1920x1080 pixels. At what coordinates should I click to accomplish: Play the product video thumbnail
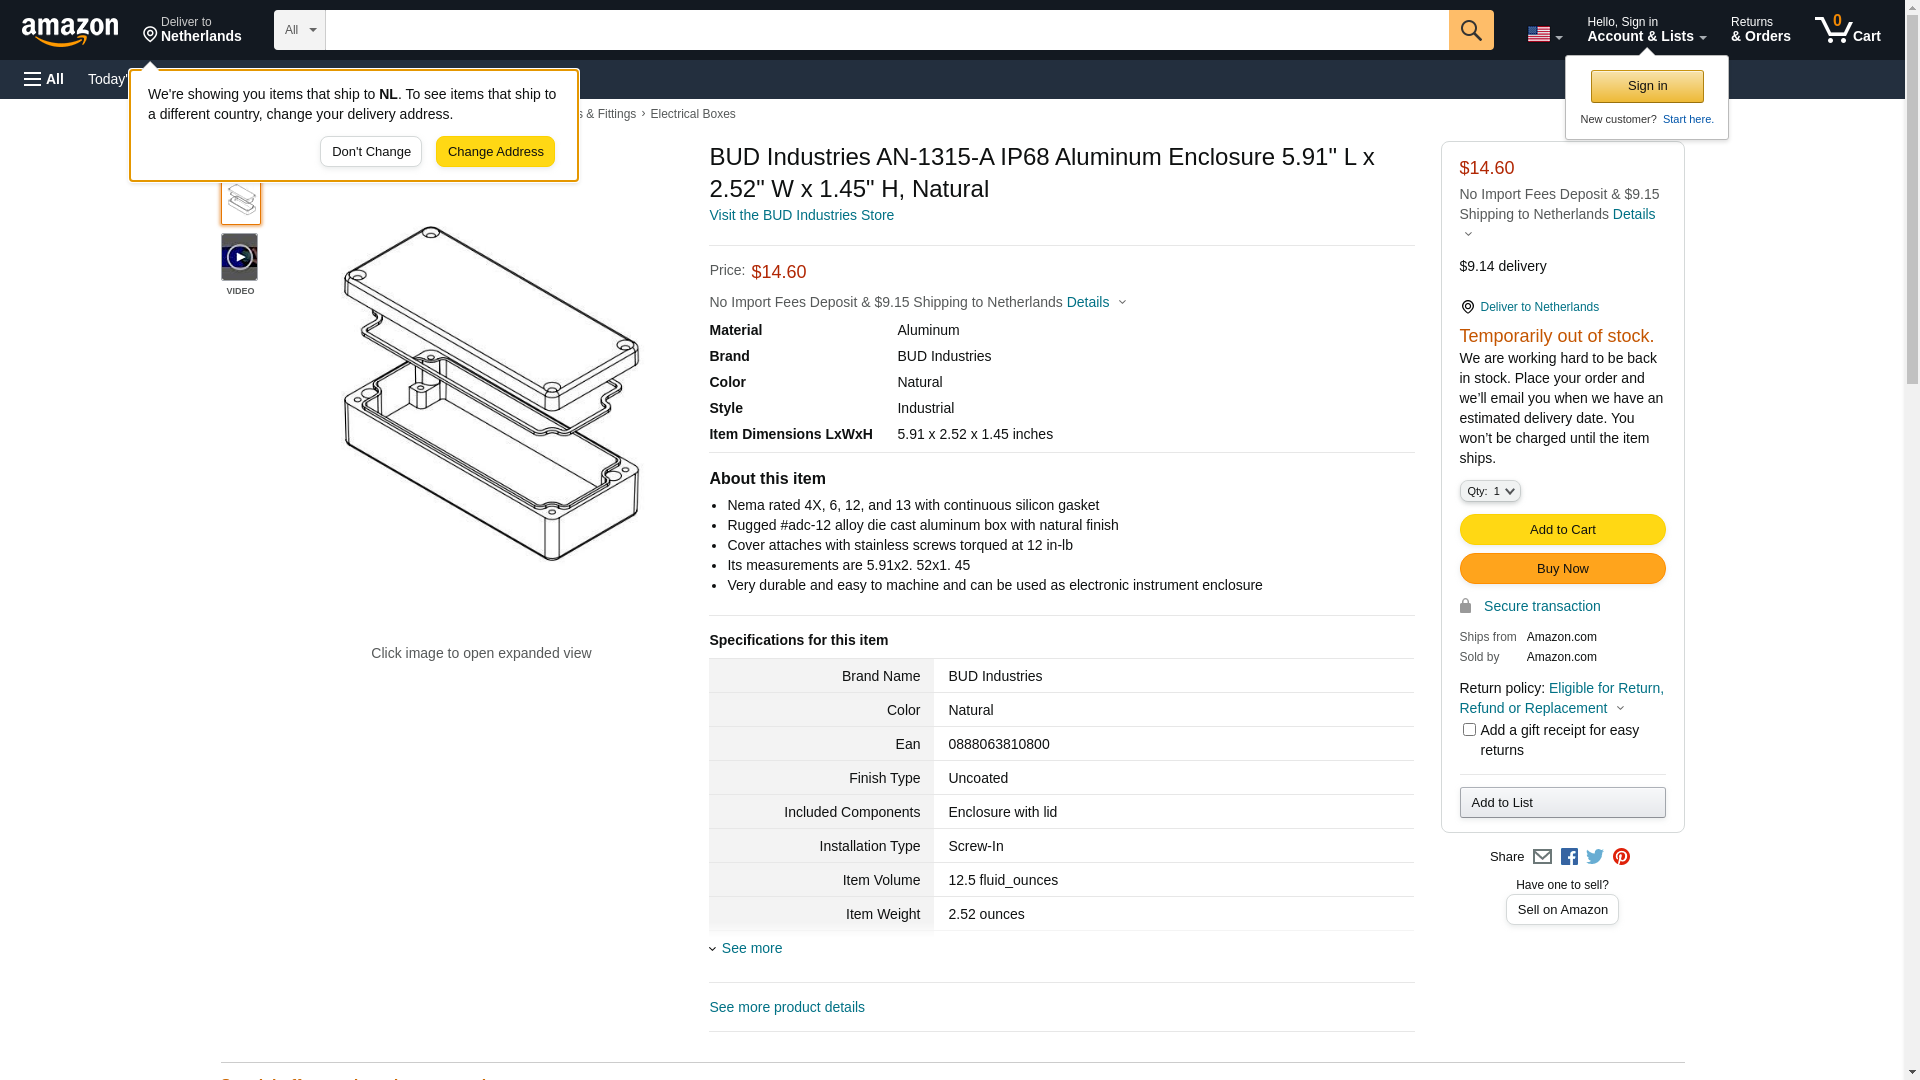pyautogui.click(x=239, y=258)
